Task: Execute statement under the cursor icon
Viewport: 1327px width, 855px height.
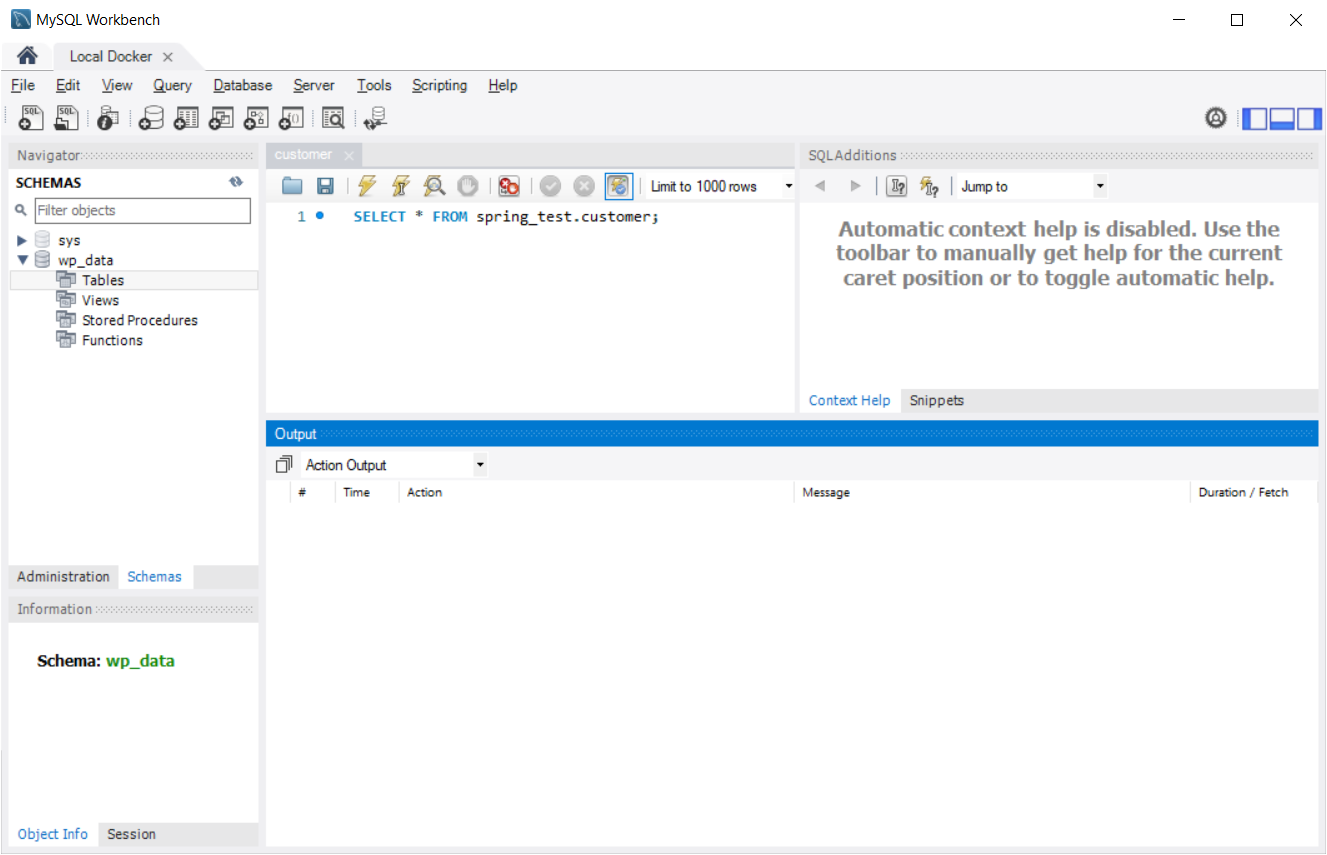Action: point(401,186)
